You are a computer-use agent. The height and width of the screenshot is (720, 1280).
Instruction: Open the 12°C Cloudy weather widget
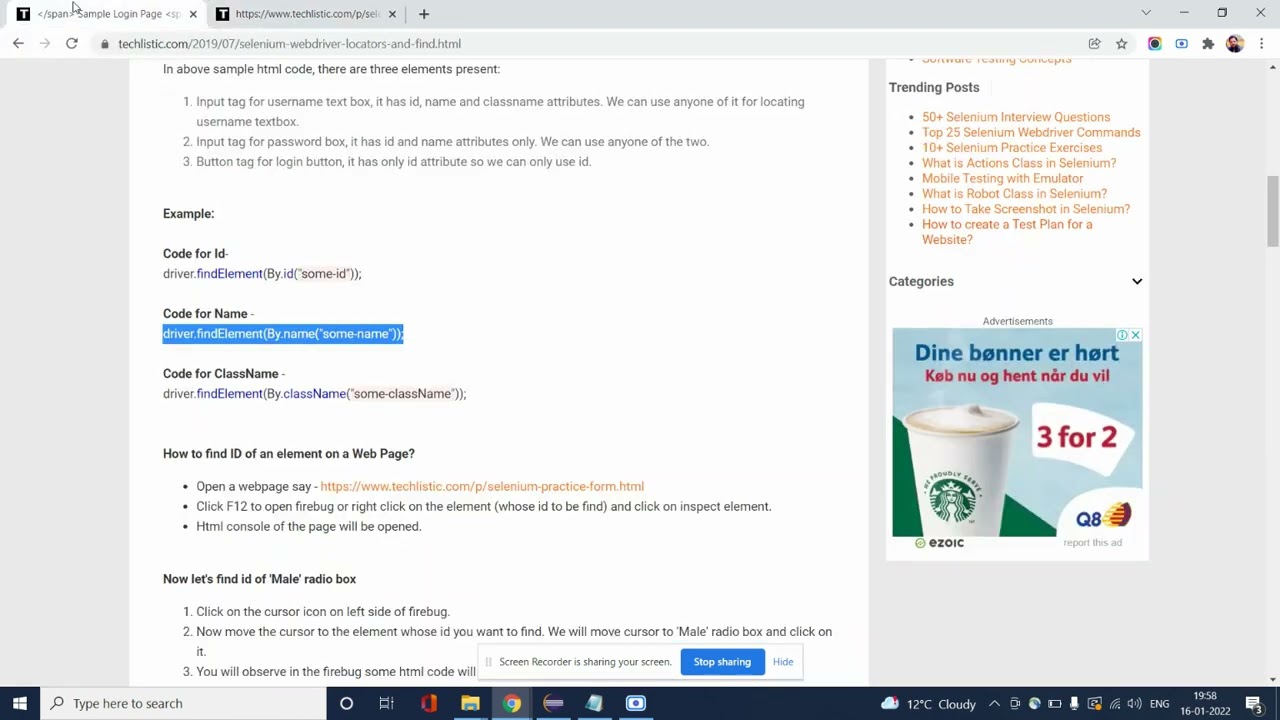tap(928, 704)
